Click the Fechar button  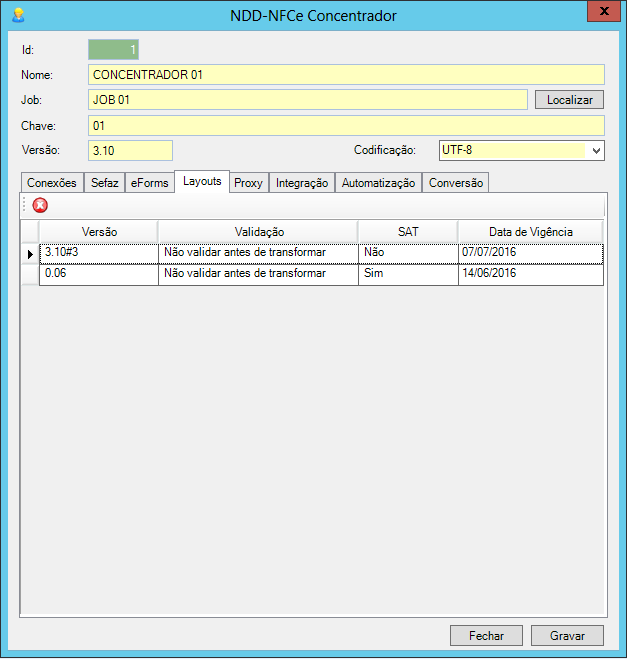486,636
